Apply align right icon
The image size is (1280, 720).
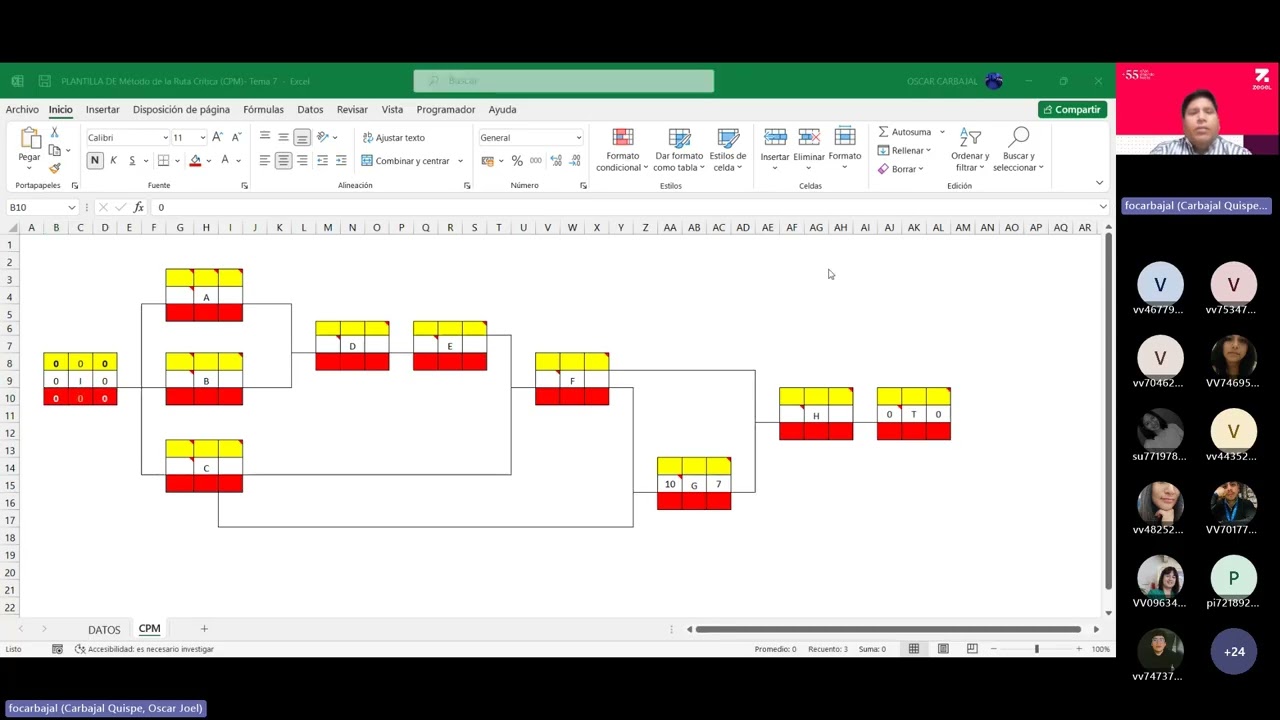tap(302, 160)
